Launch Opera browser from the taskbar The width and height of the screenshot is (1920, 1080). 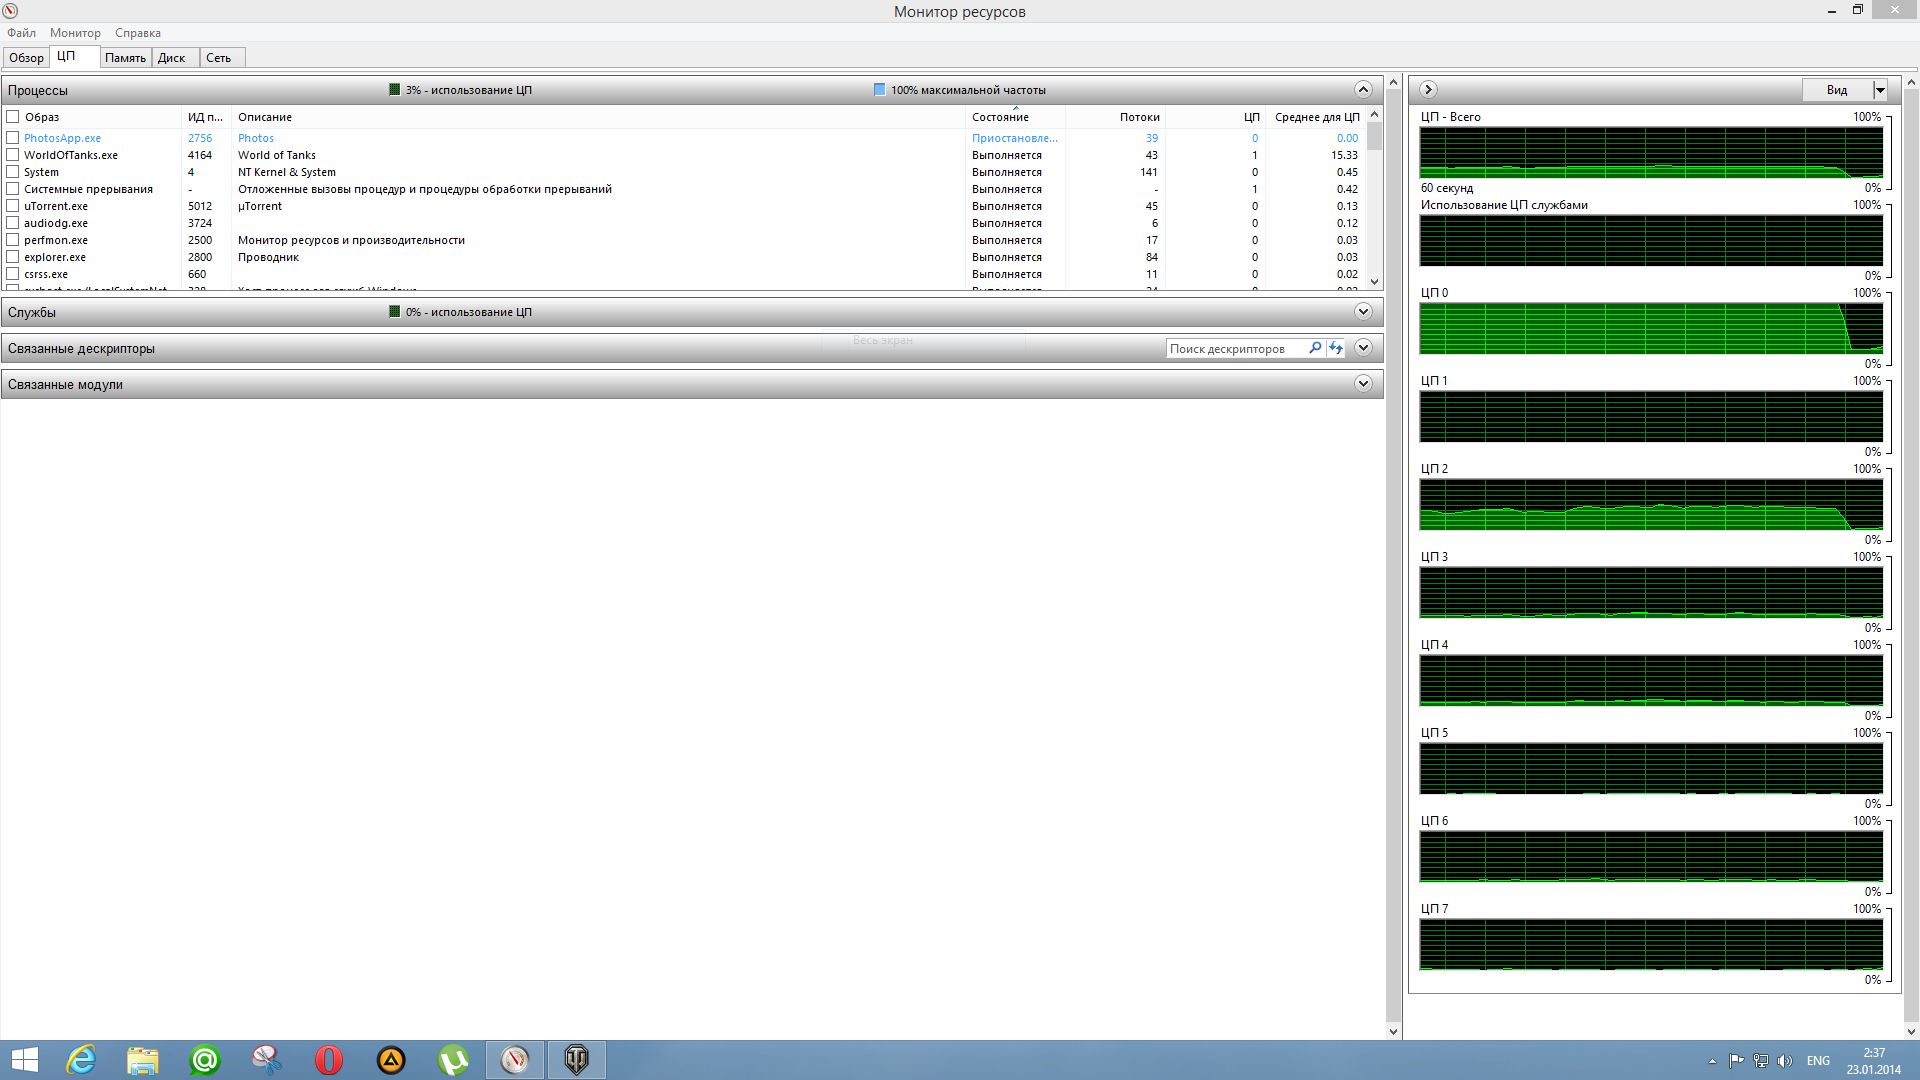pos(329,1060)
